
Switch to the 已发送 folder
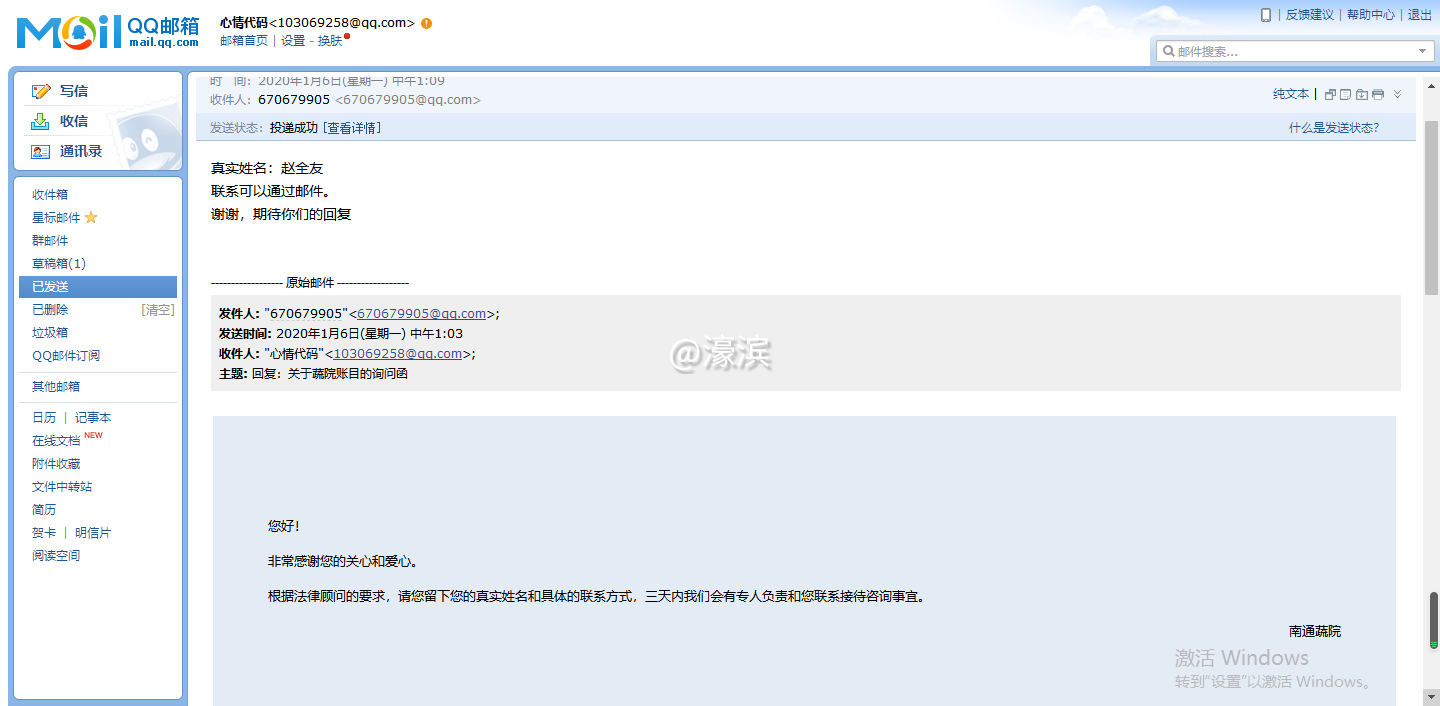[49, 286]
